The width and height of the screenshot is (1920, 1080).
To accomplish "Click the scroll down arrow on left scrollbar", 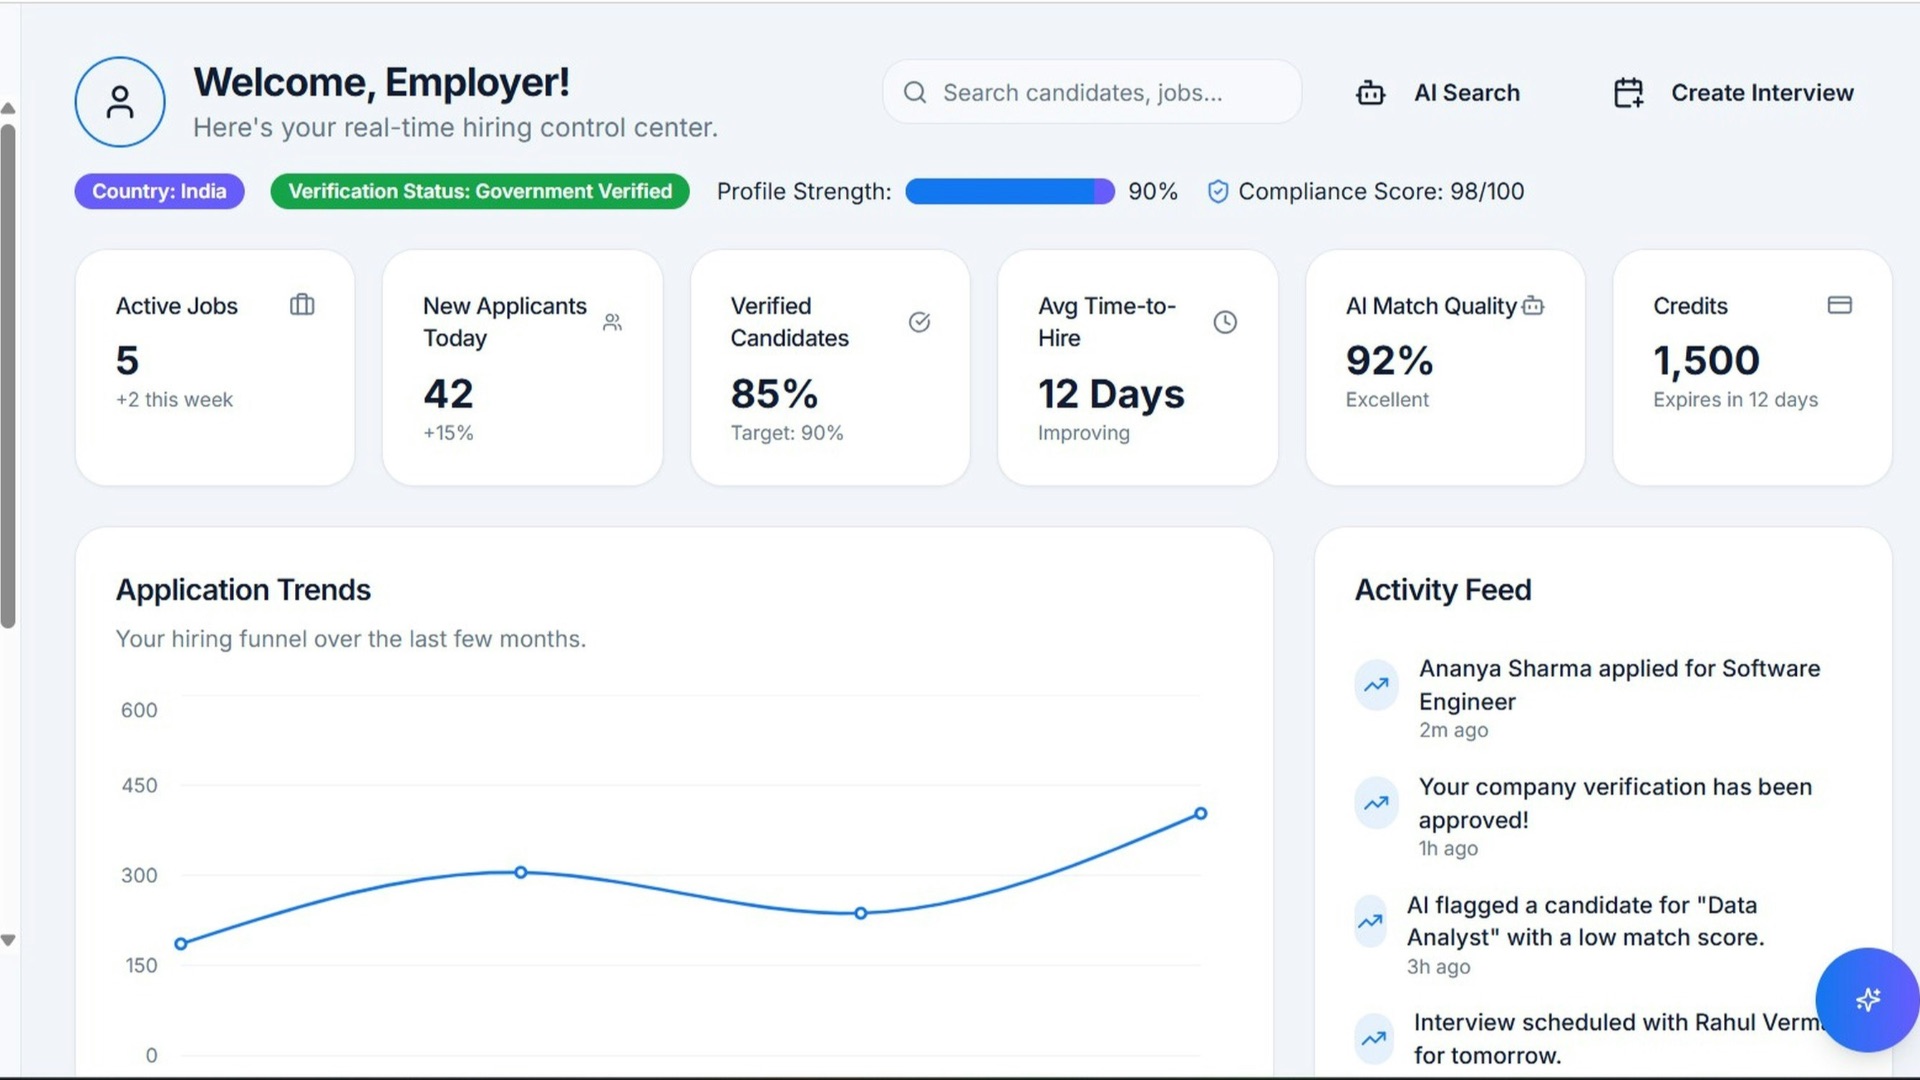I will [8, 940].
